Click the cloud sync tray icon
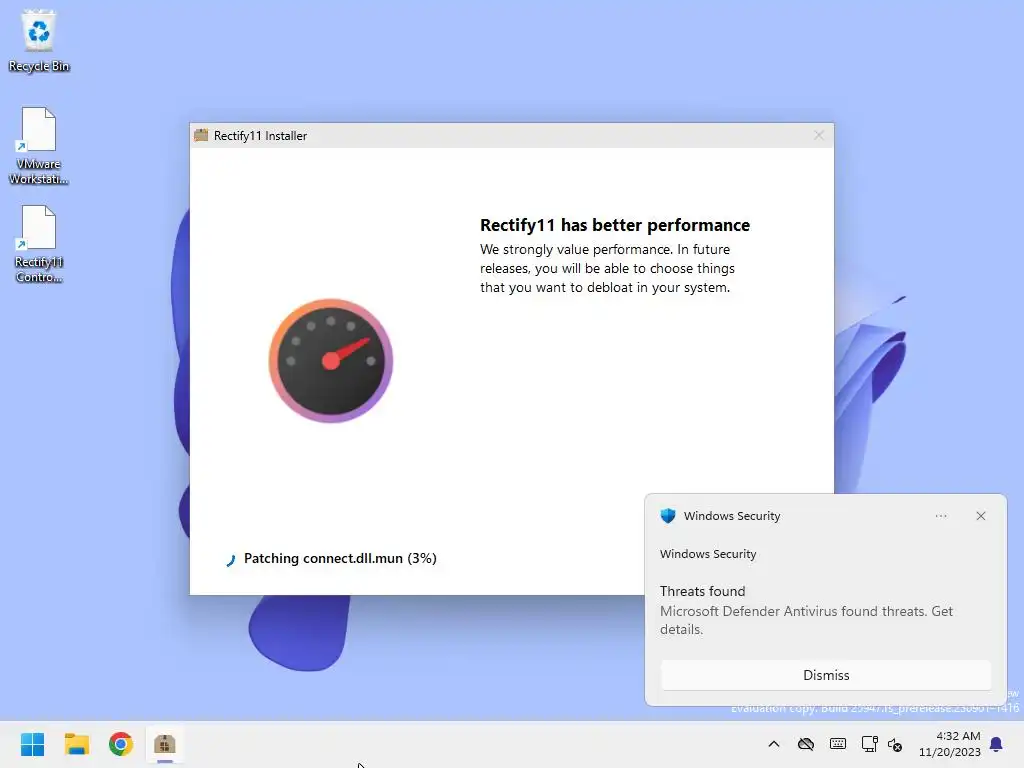This screenshot has width=1024, height=768. click(806, 744)
